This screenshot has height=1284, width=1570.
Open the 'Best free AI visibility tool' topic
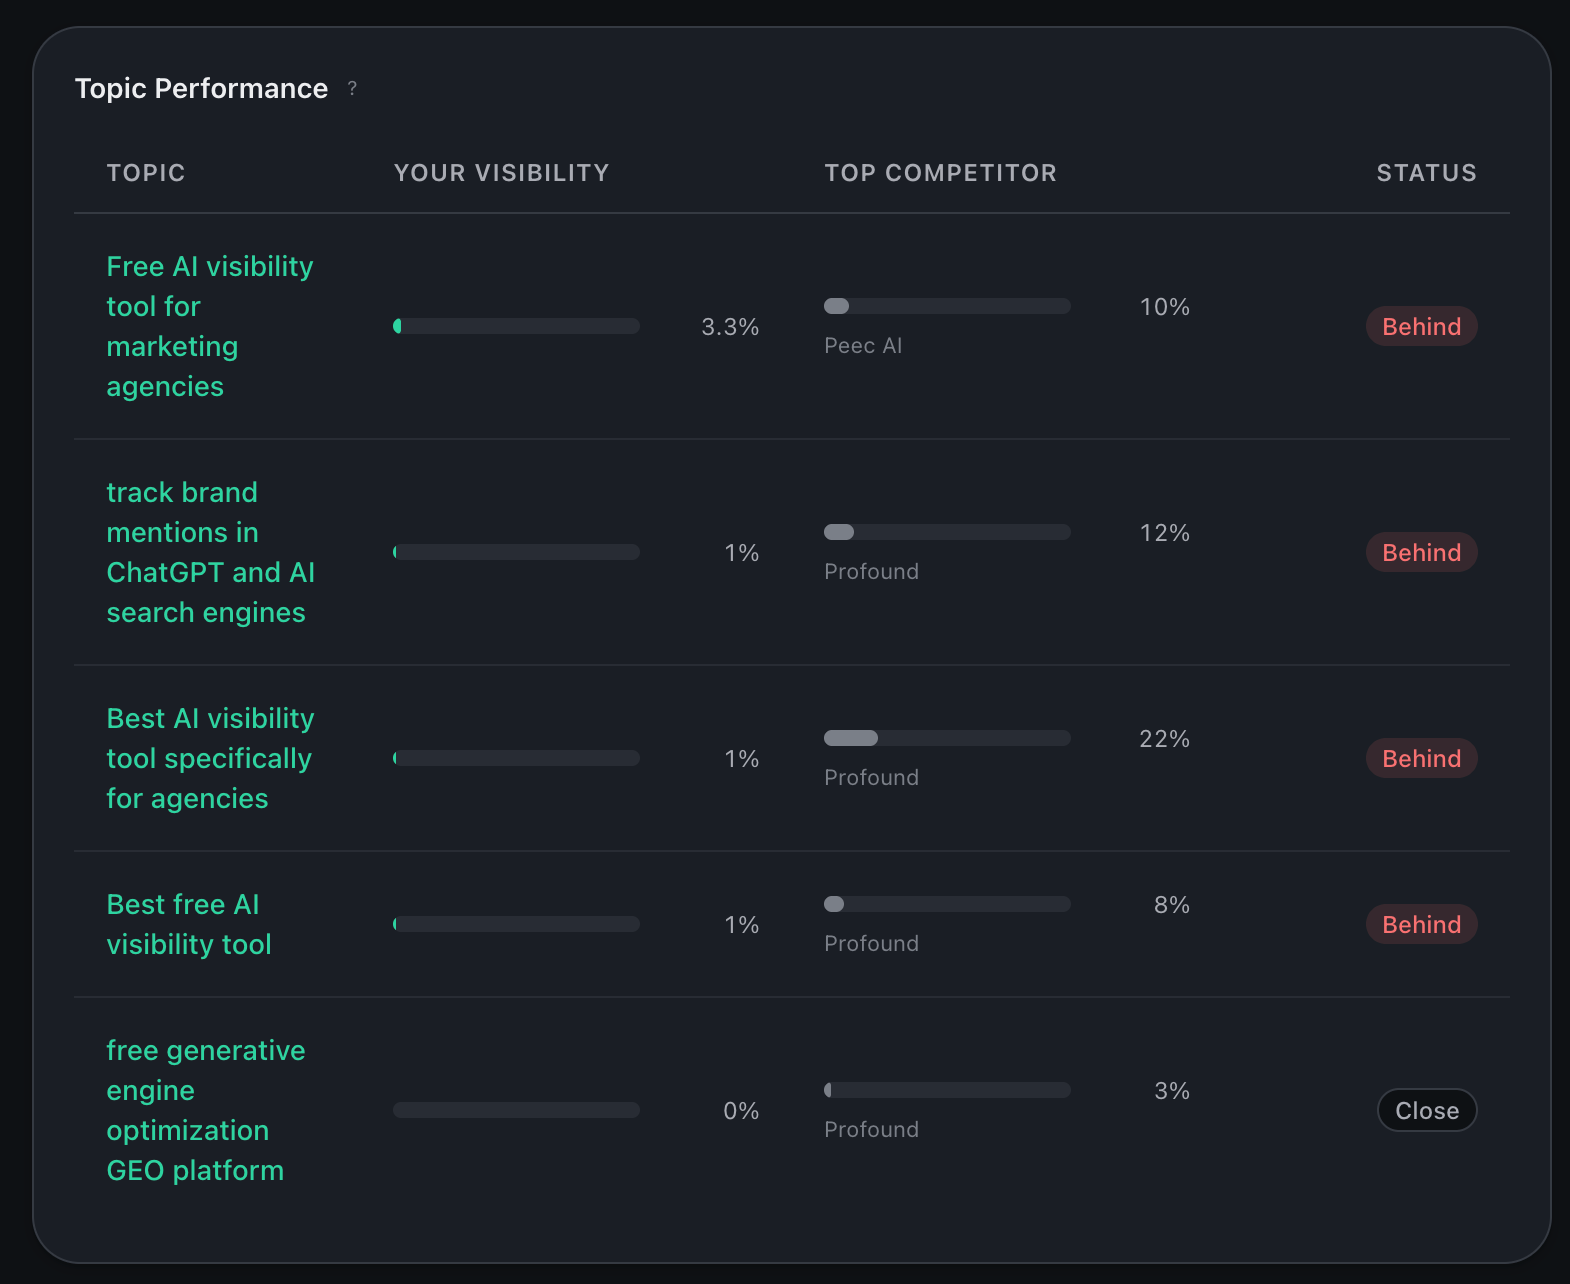pos(189,924)
